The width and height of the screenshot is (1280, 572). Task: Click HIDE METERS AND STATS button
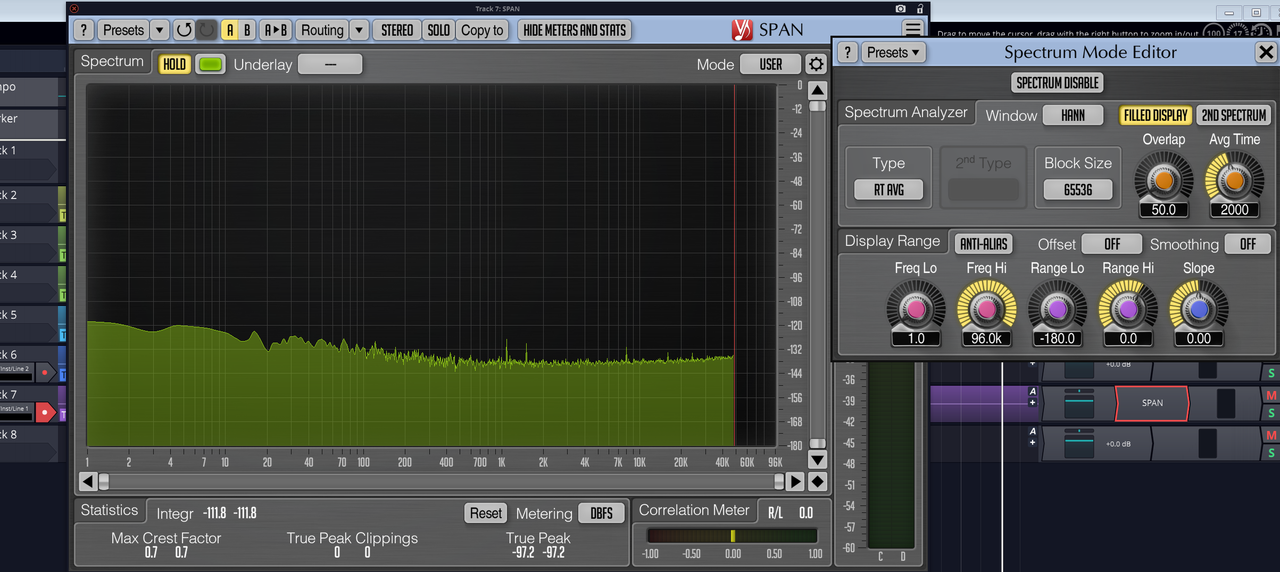coord(575,30)
